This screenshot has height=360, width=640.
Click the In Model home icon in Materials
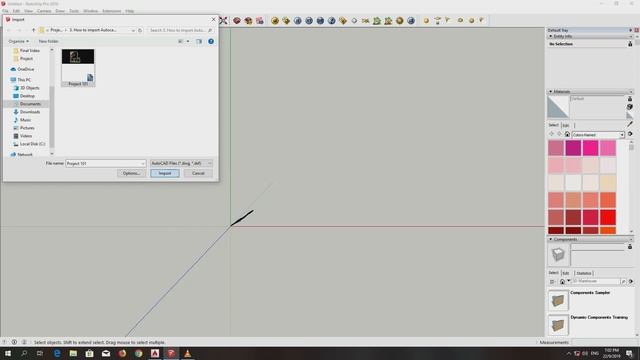click(567, 134)
